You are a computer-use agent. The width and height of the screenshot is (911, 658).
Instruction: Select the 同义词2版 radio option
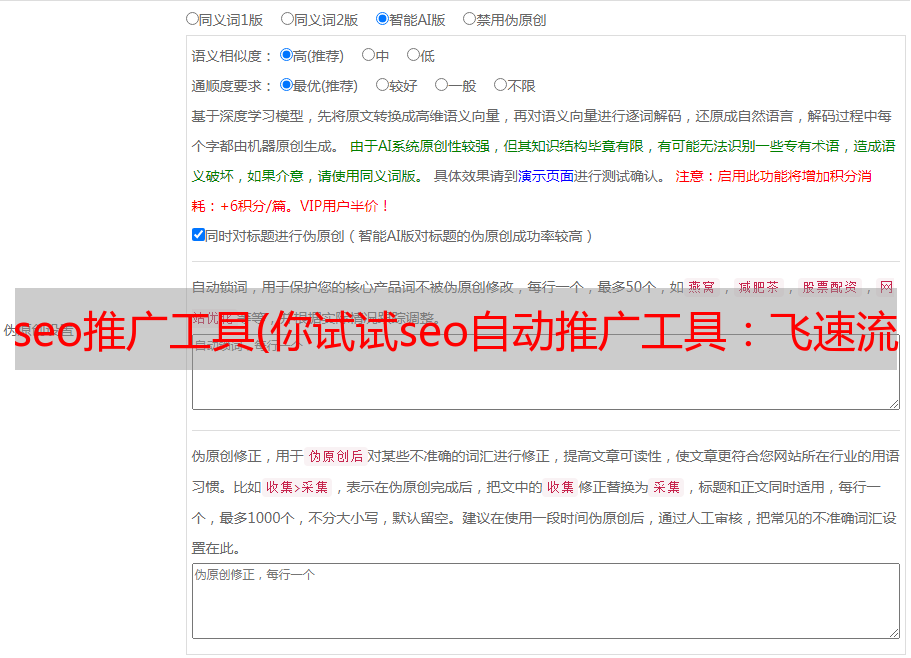pyautogui.click(x=287, y=19)
